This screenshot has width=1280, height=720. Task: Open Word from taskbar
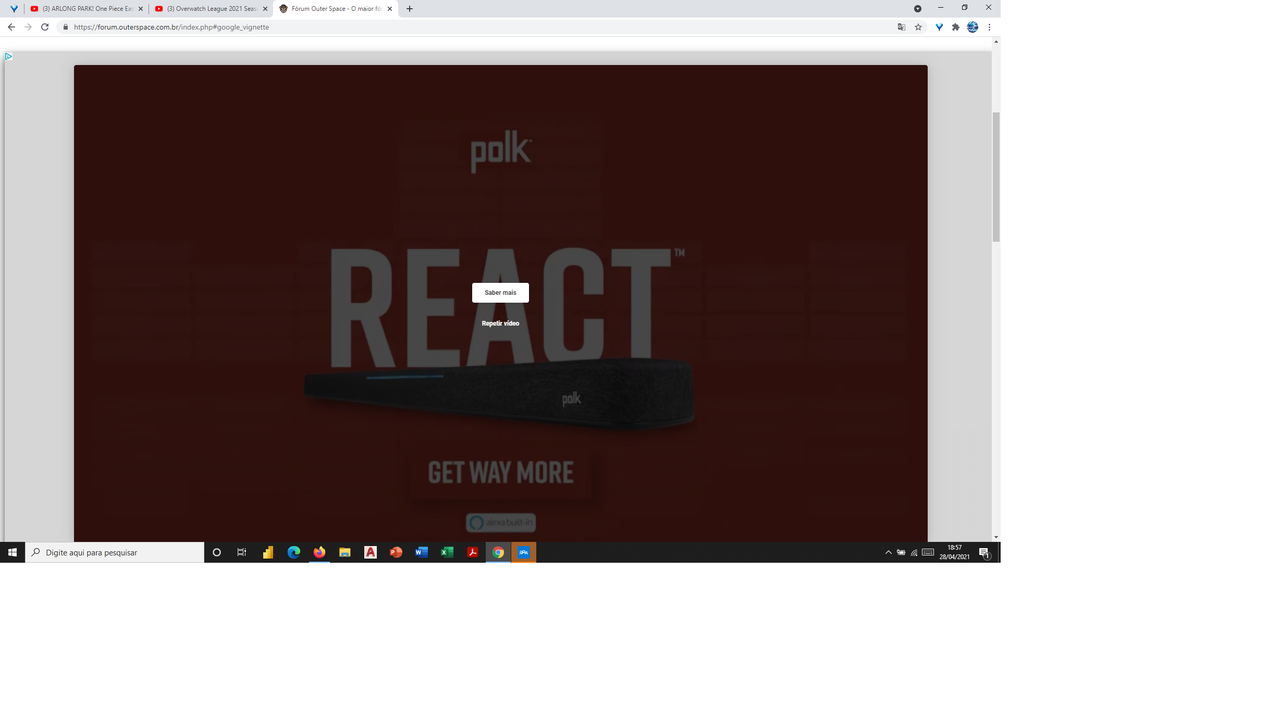click(x=421, y=552)
